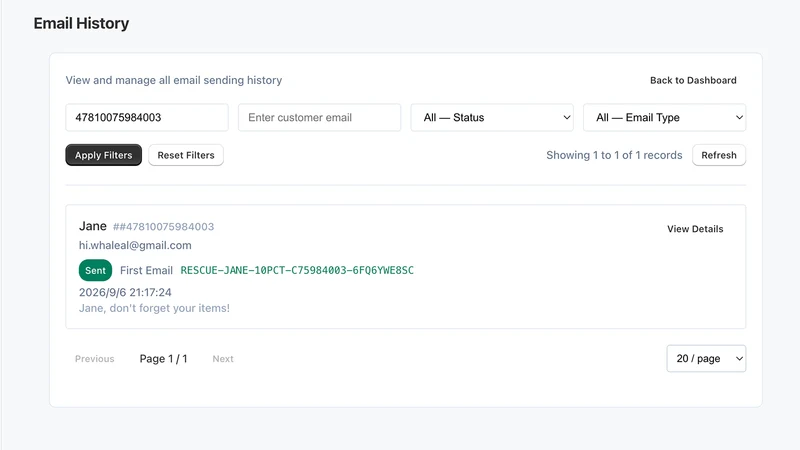Click the customer name Jane

click(x=93, y=226)
